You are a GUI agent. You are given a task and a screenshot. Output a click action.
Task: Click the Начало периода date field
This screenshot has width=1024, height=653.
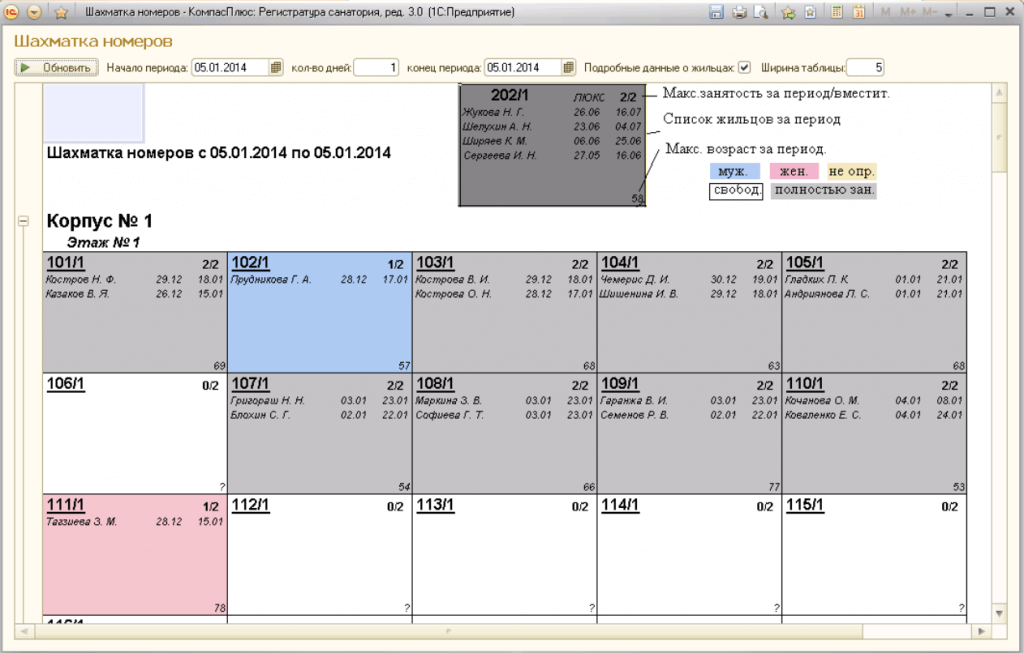[x=231, y=67]
